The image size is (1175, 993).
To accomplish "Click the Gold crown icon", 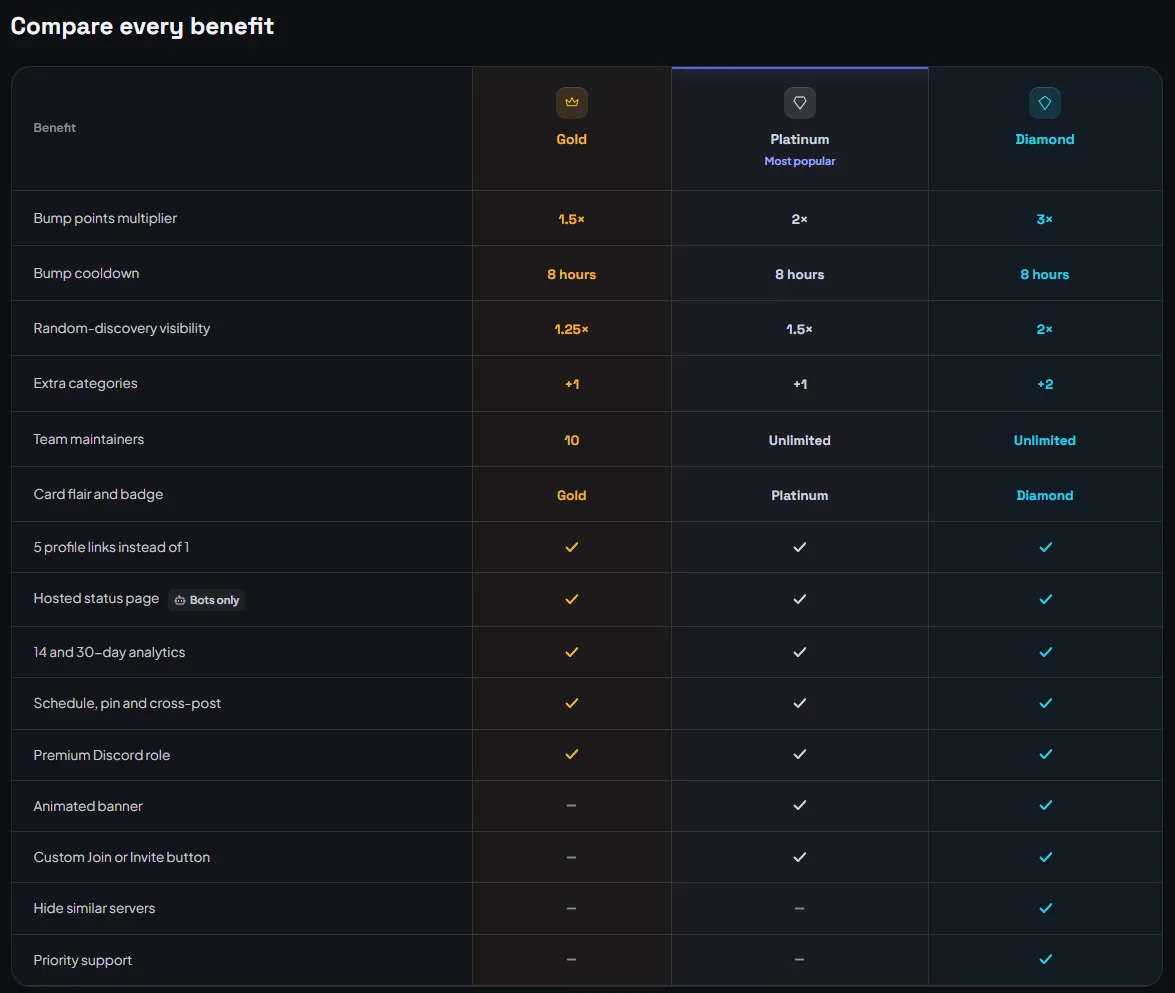I will coord(572,103).
